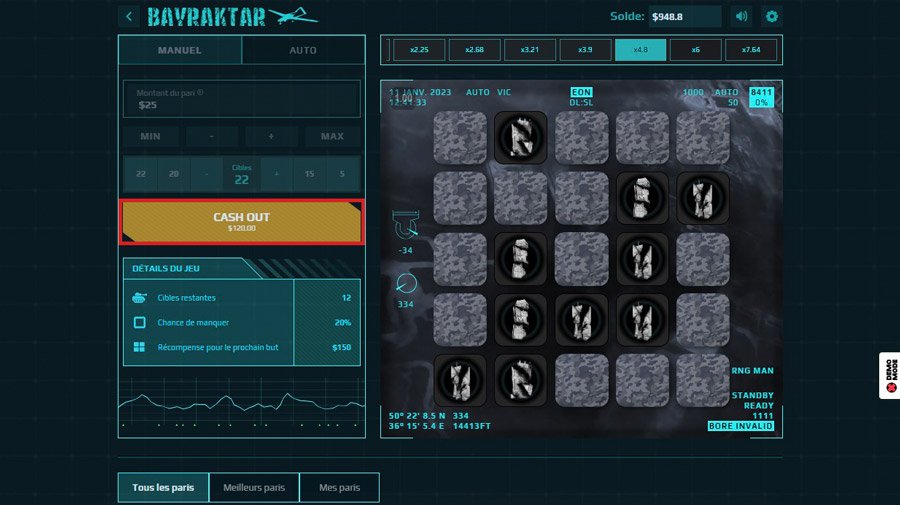Select preset 22 at start of targets row
The image size is (900, 505).
tap(141, 174)
